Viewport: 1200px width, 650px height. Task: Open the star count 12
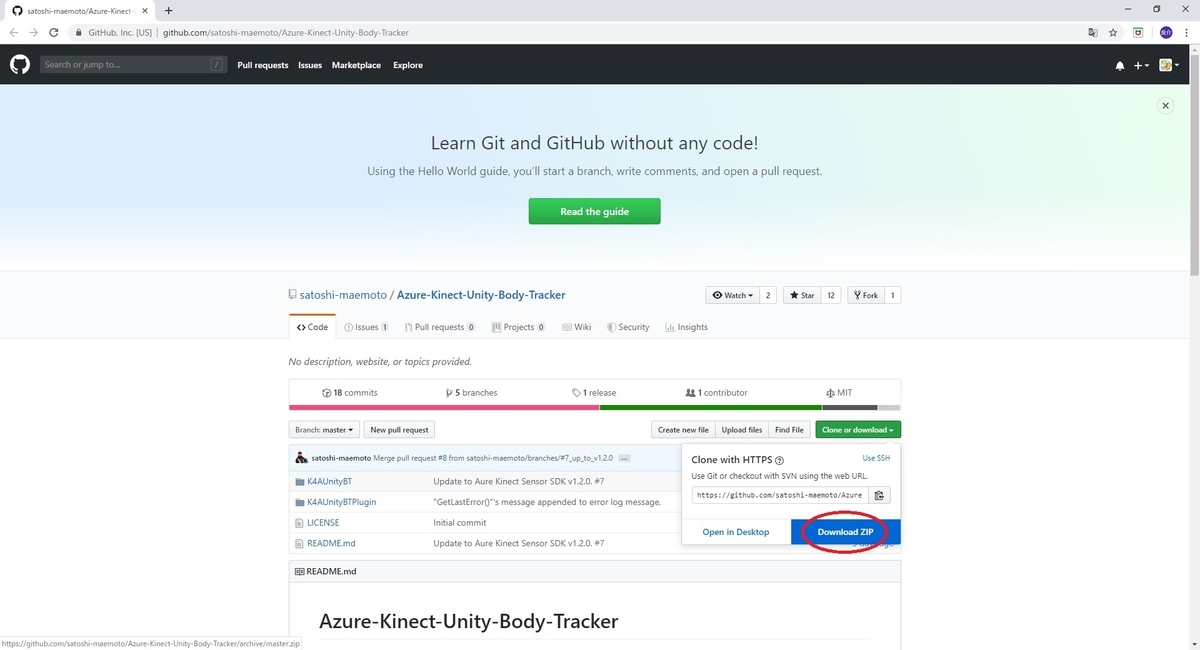click(830, 295)
